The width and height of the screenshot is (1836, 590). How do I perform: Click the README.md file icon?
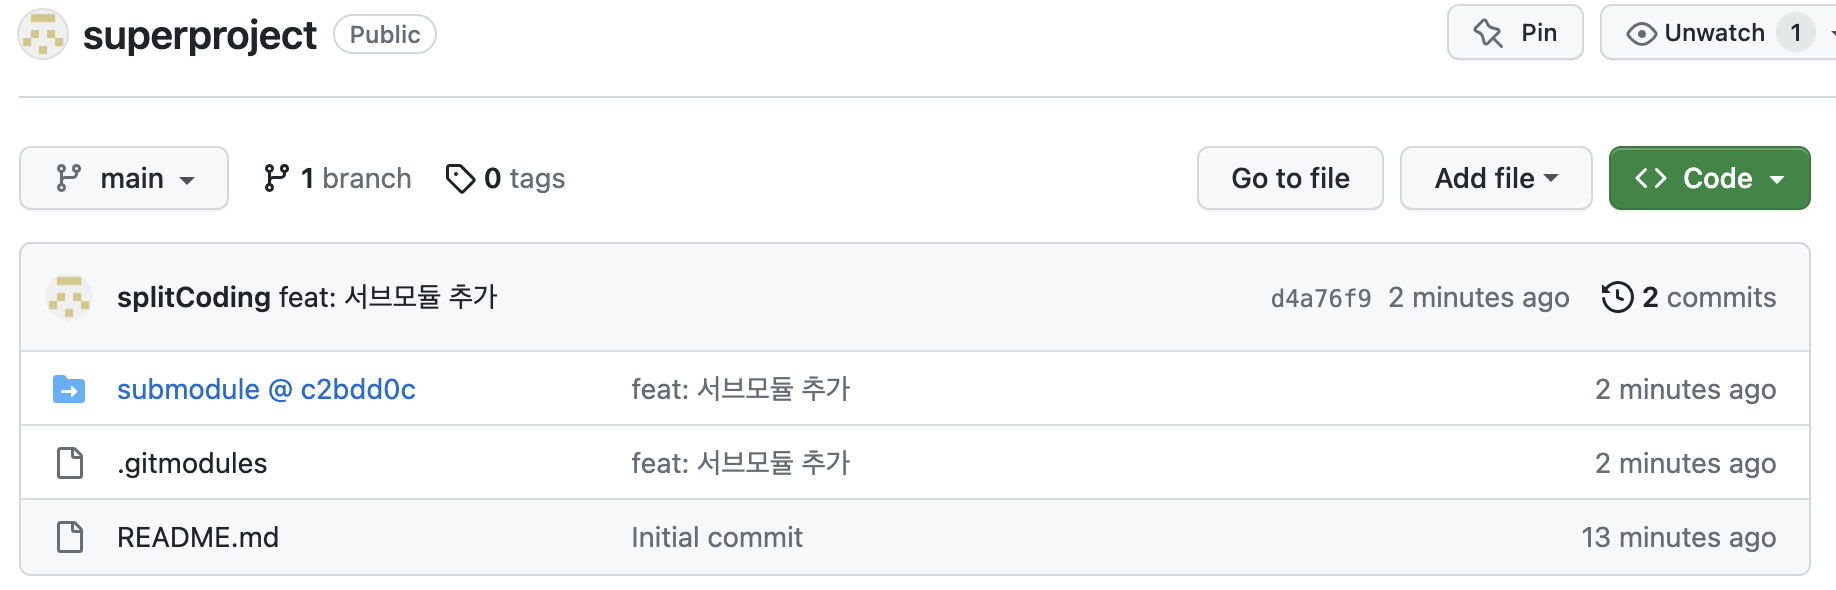click(70, 537)
